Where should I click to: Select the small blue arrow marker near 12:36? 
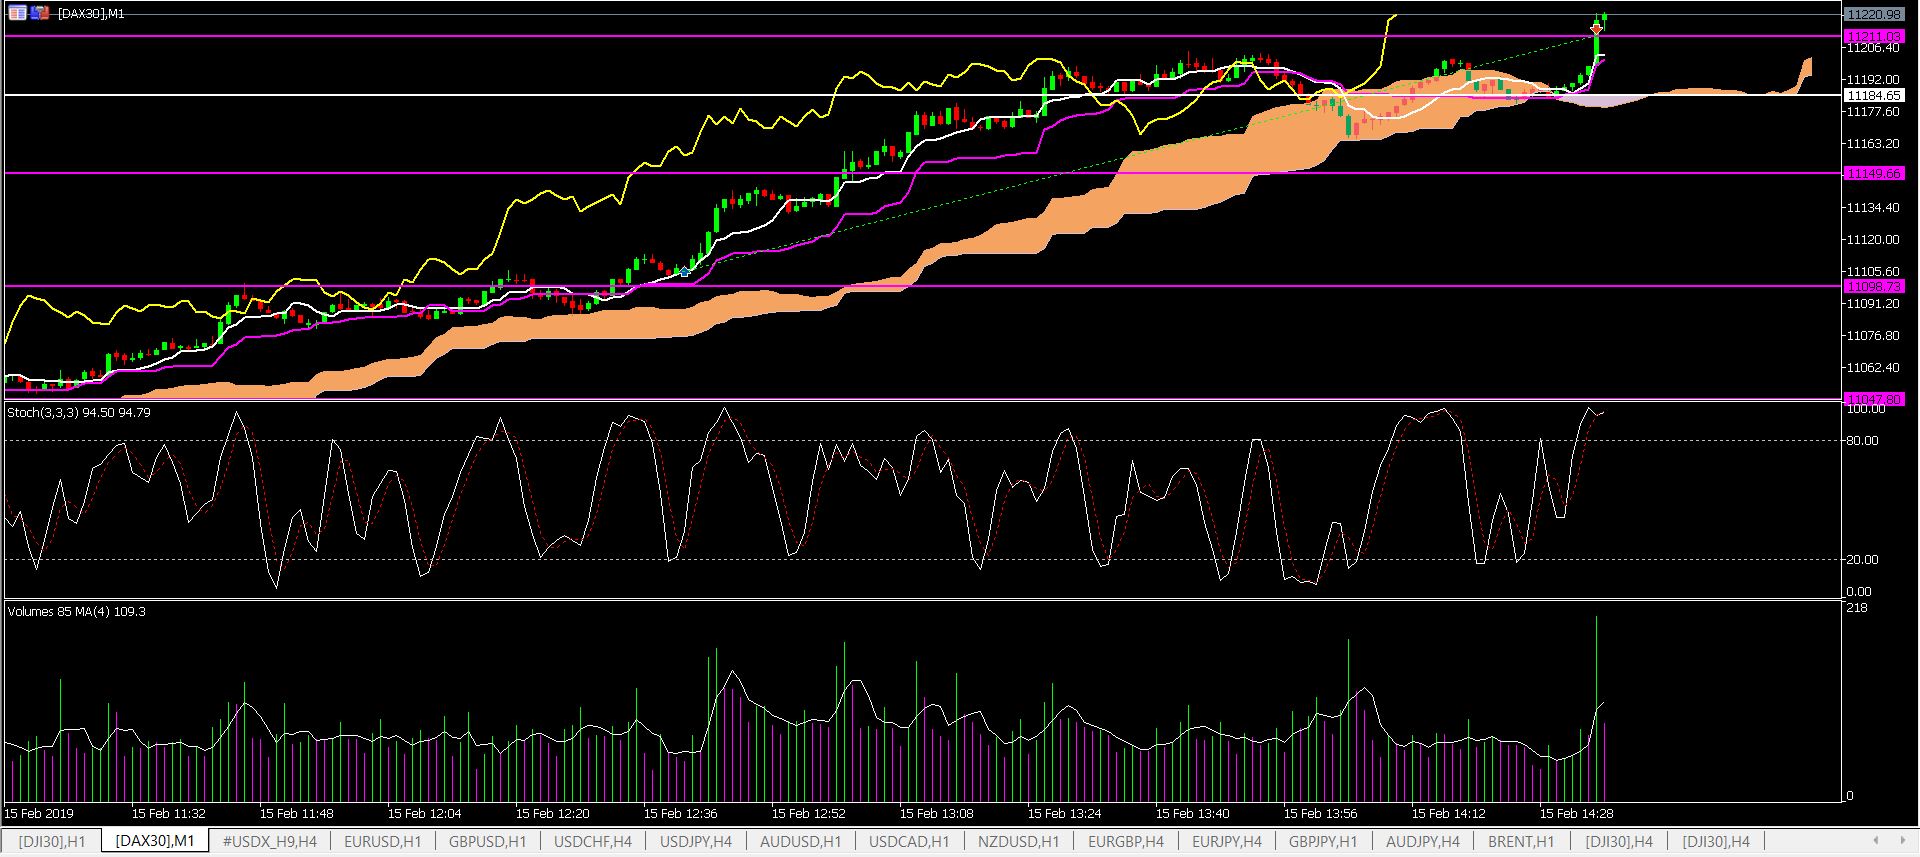[x=685, y=271]
